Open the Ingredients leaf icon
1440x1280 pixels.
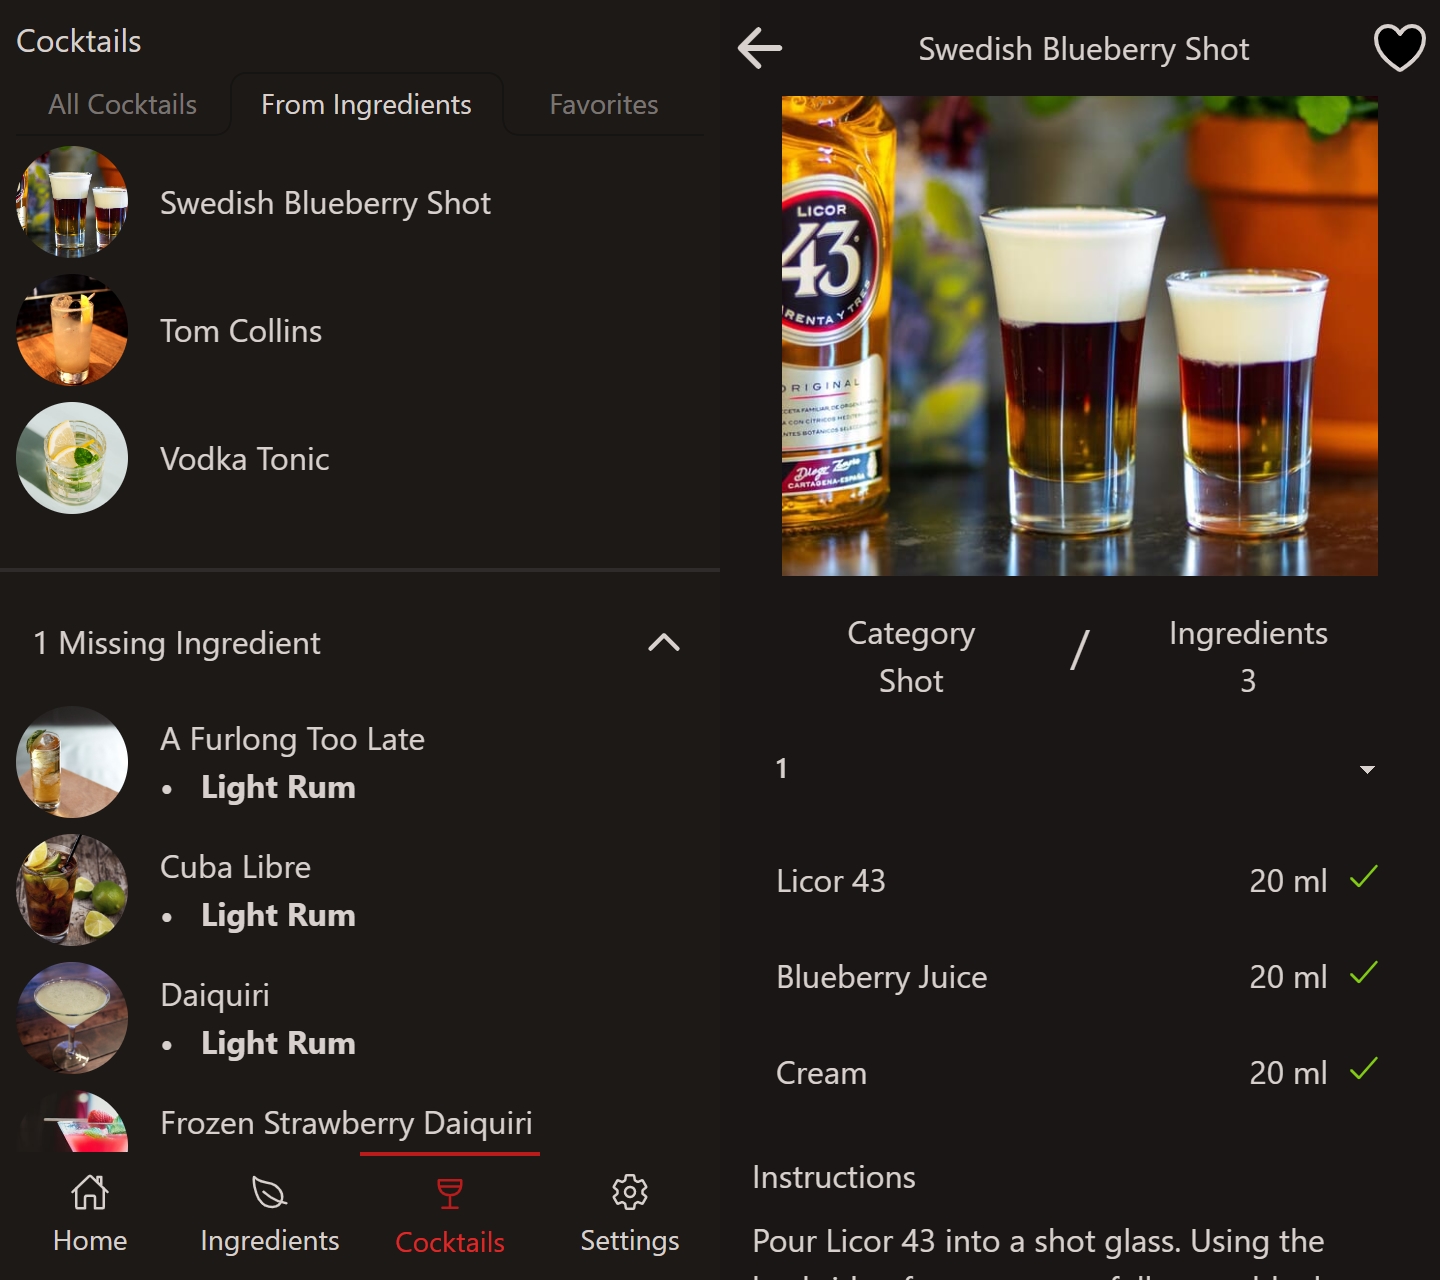(x=270, y=1192)
